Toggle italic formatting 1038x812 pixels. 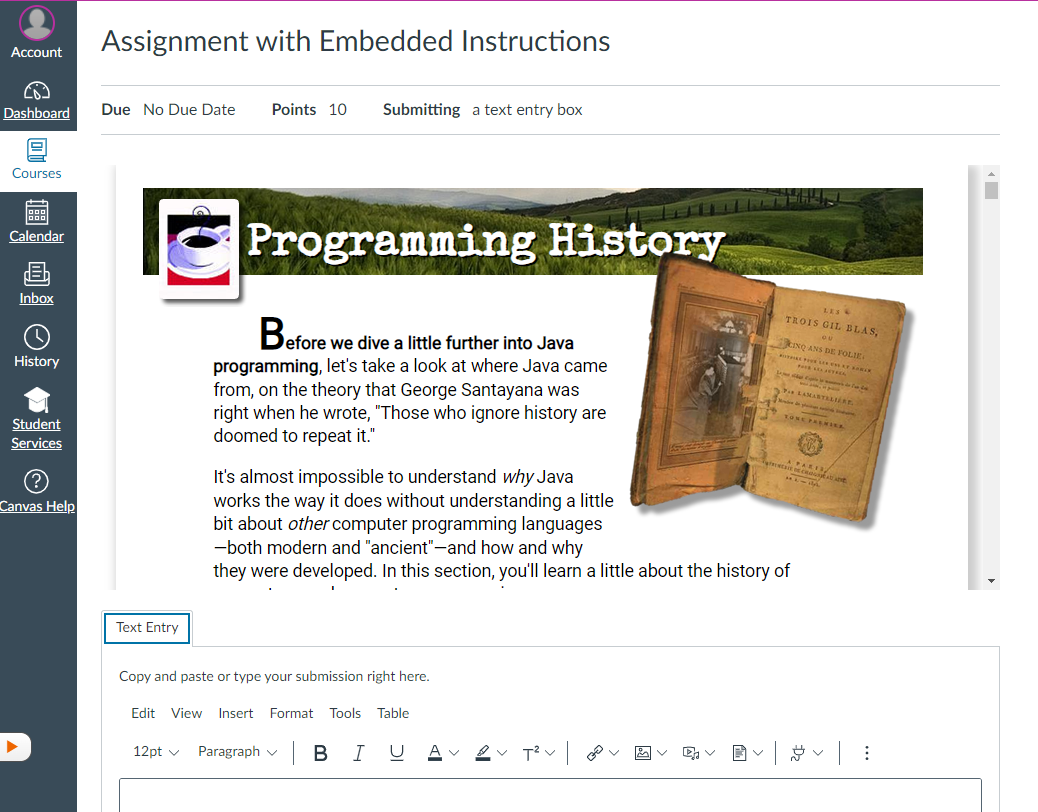point(359,753)
